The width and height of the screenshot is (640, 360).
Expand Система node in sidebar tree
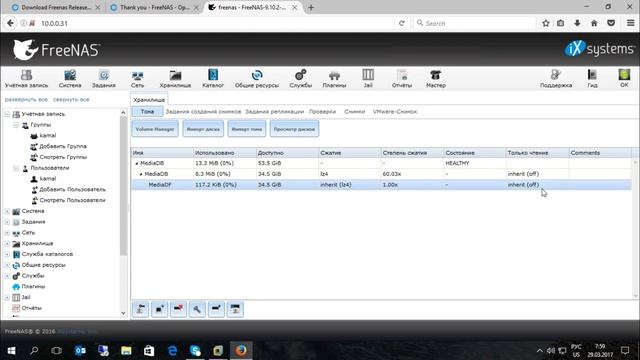[7, 211]
